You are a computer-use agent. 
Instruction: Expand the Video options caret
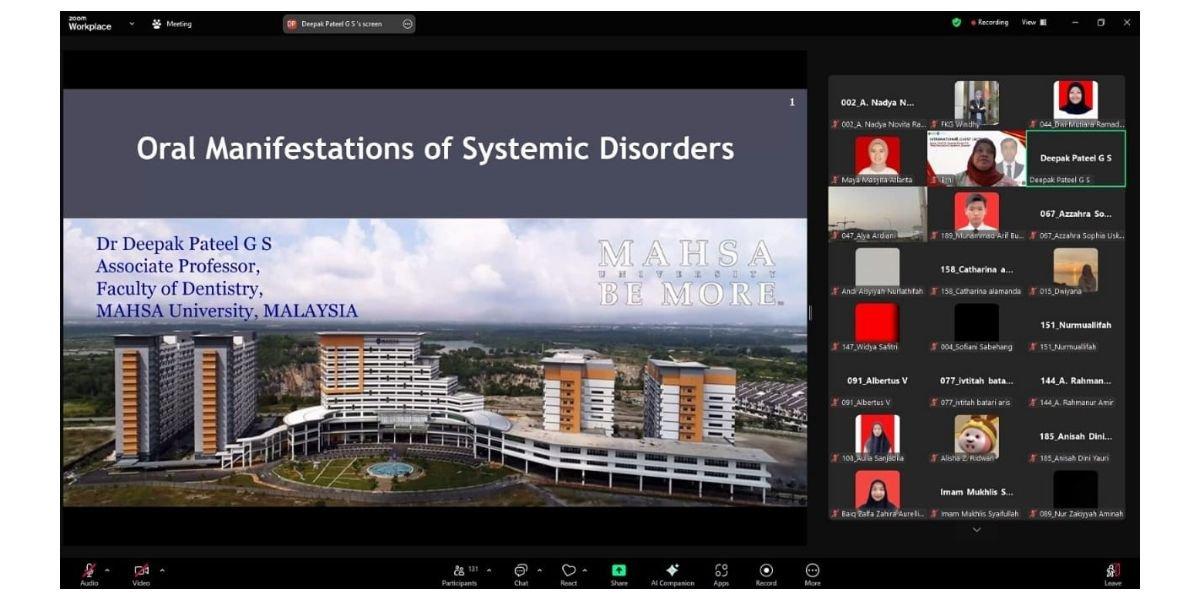pyautogui.click(x=161, y=570)
